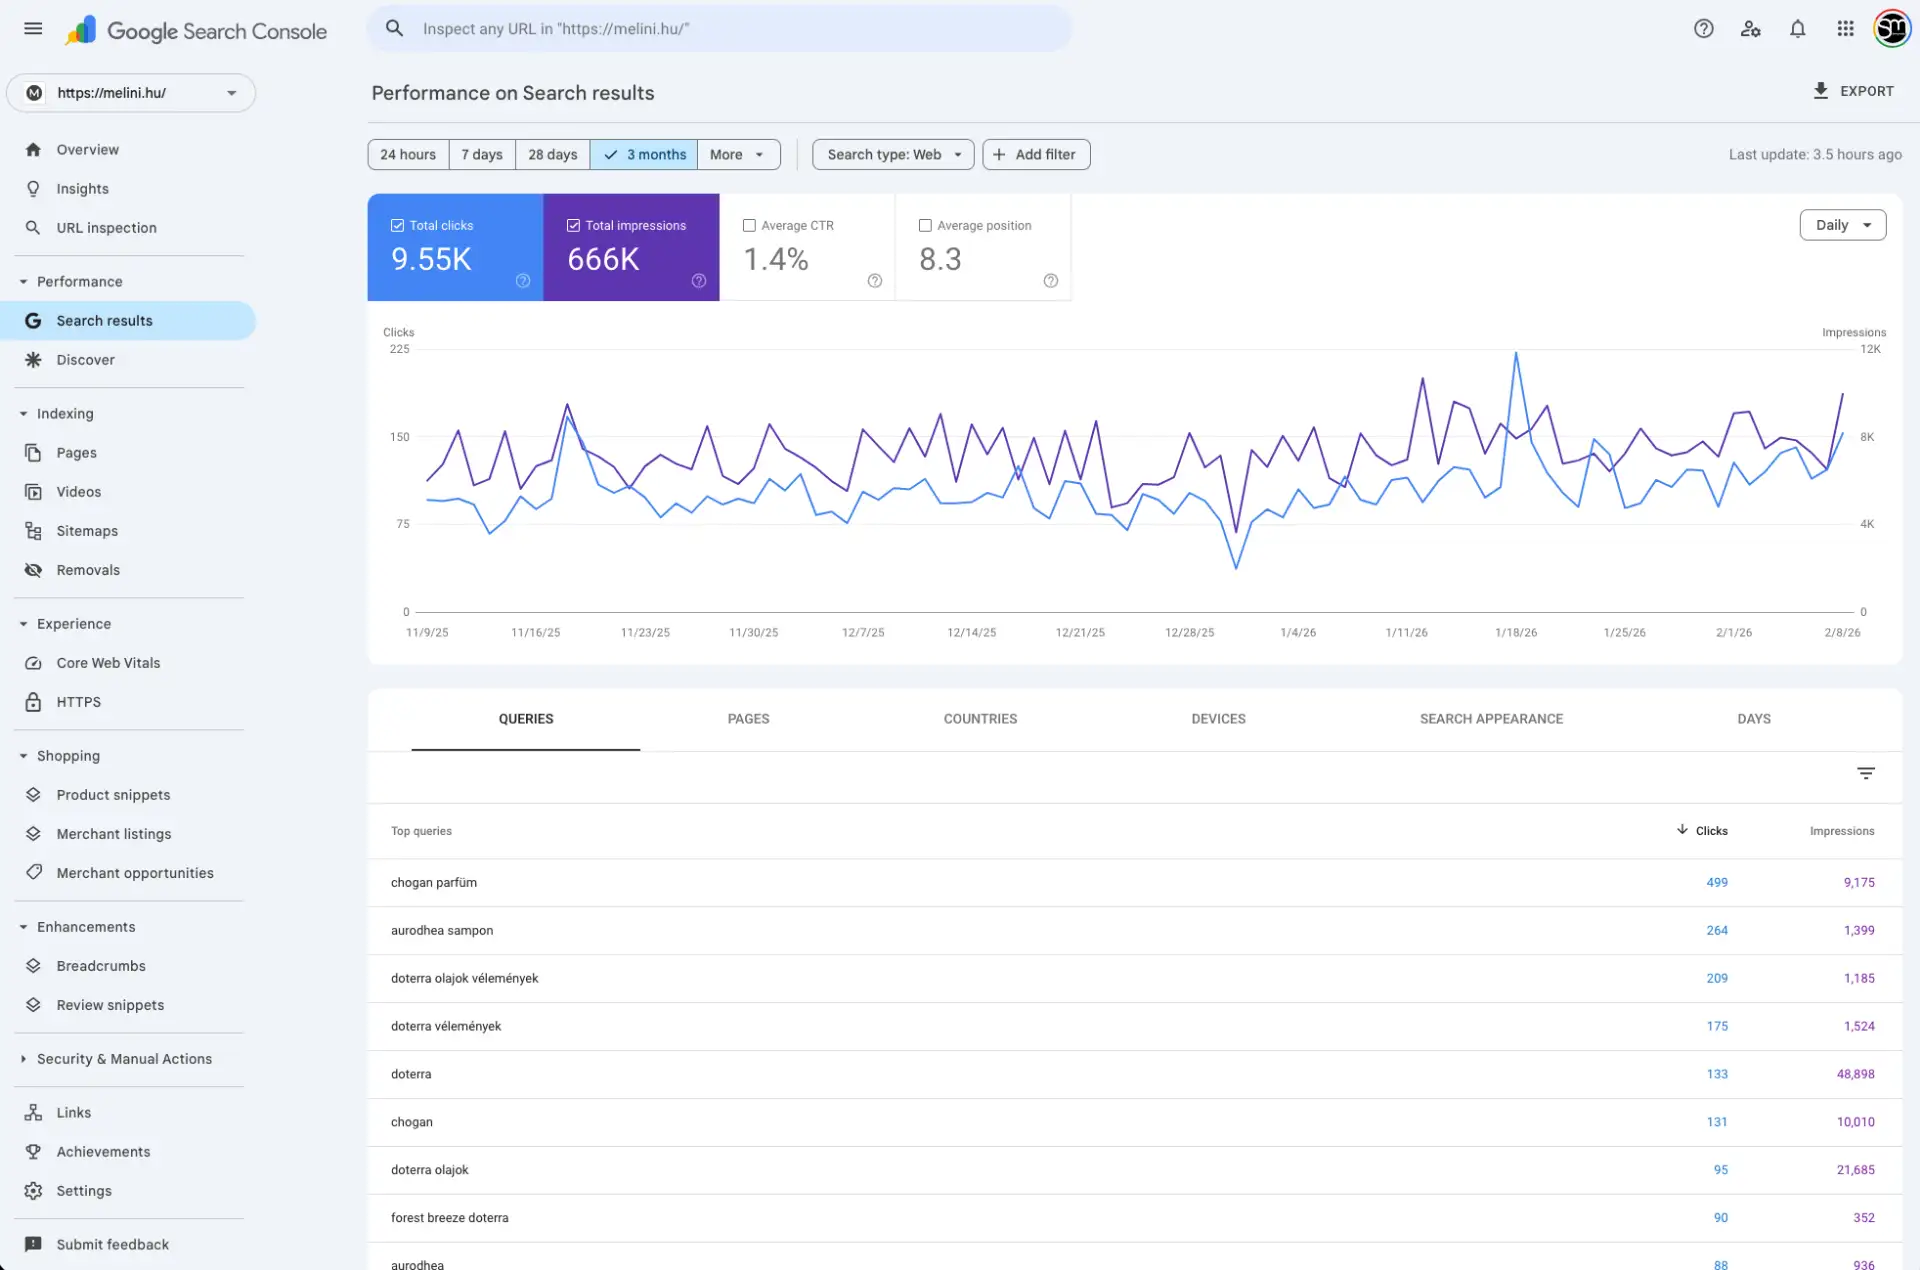Select the 28 days date range
Viewport: 1920px width, 1270px height.
point(552,155)
